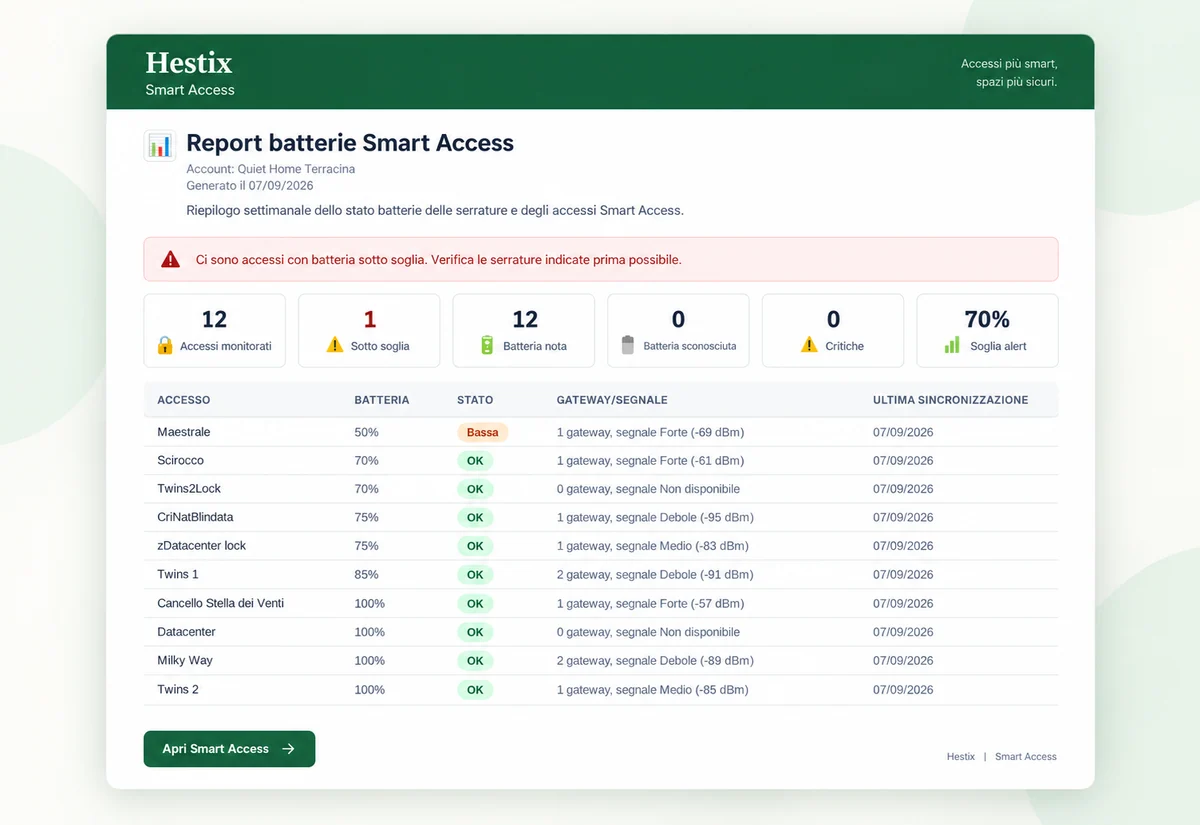
Task: Select the Maestrale access name
Action: pyautogui.click(x=184, y=432)
